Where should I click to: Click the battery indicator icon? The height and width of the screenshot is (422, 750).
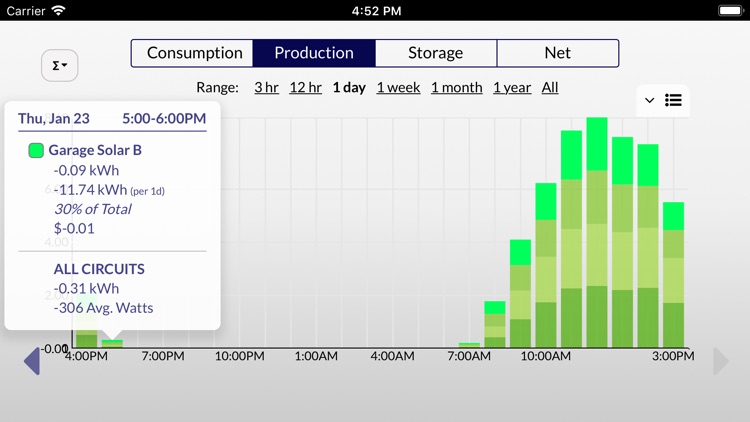point(729,11)
